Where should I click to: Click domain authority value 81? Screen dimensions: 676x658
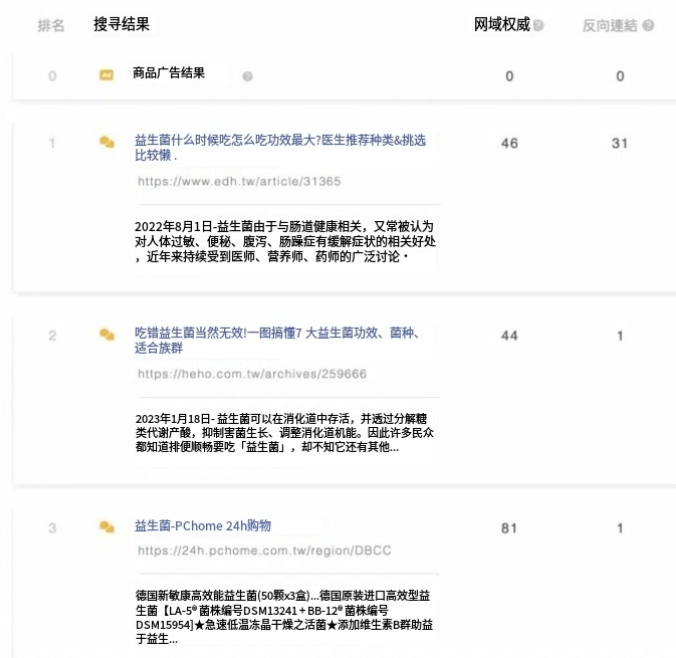click(509, 527)
